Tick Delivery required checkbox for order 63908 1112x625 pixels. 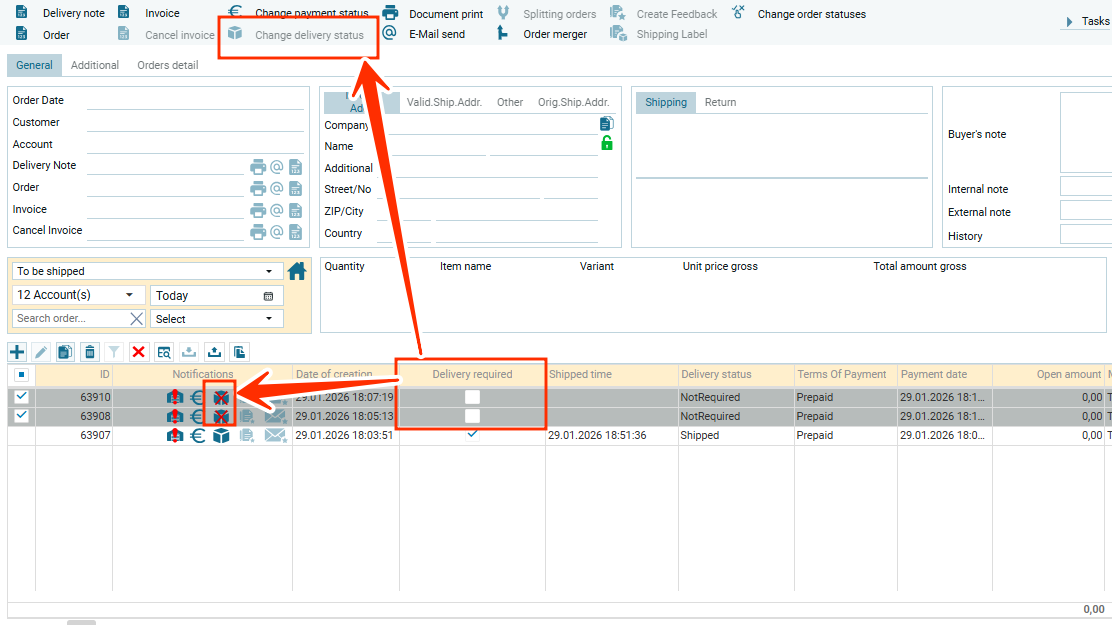pyautogui.click(x=472, y=416)
